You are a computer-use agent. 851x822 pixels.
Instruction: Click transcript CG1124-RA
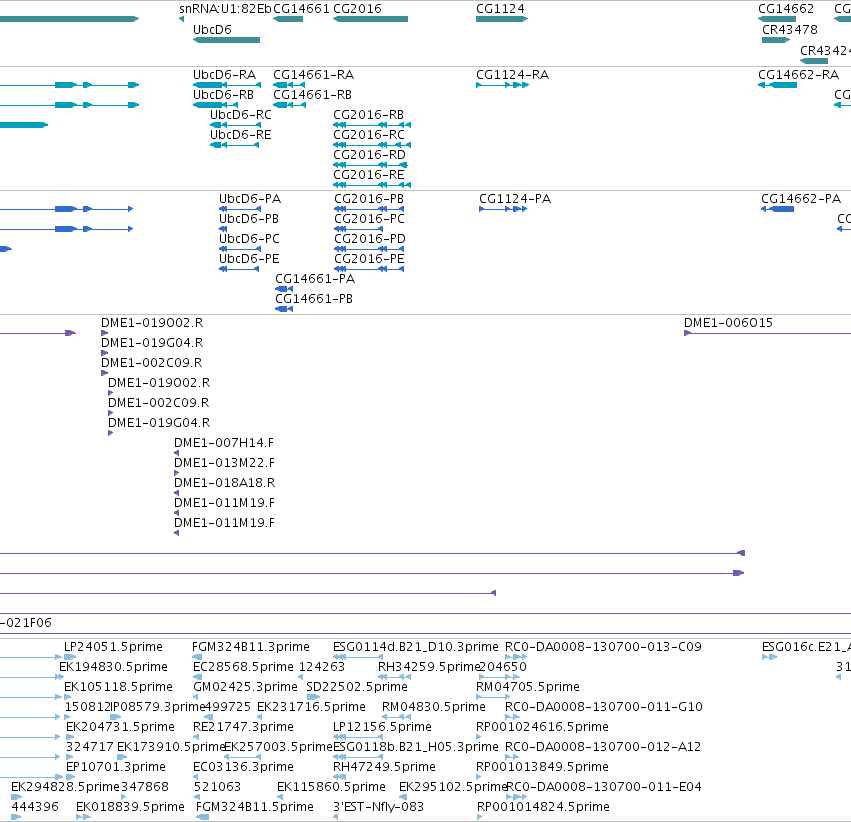point(502,85)
